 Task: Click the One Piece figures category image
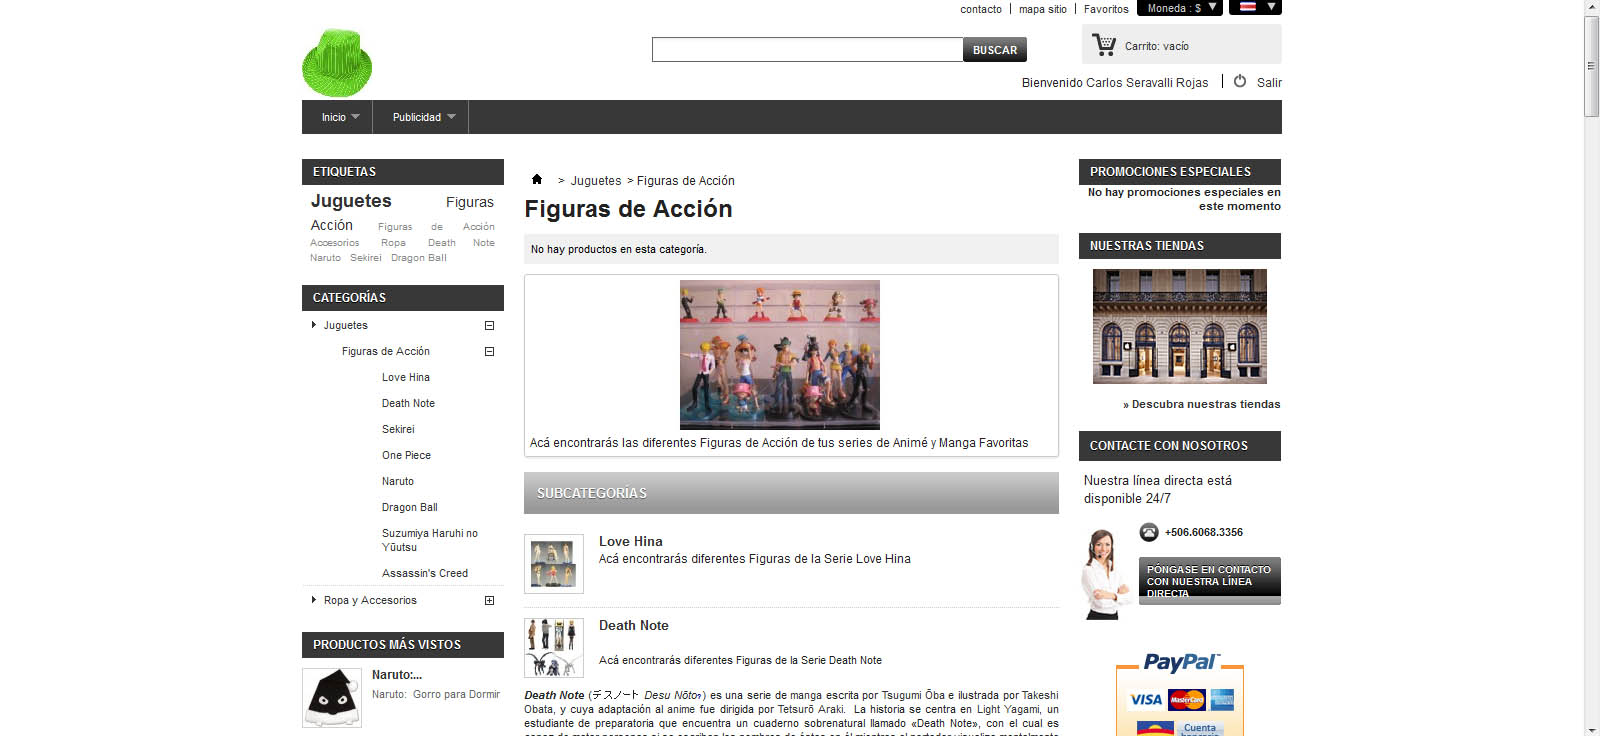780,355
